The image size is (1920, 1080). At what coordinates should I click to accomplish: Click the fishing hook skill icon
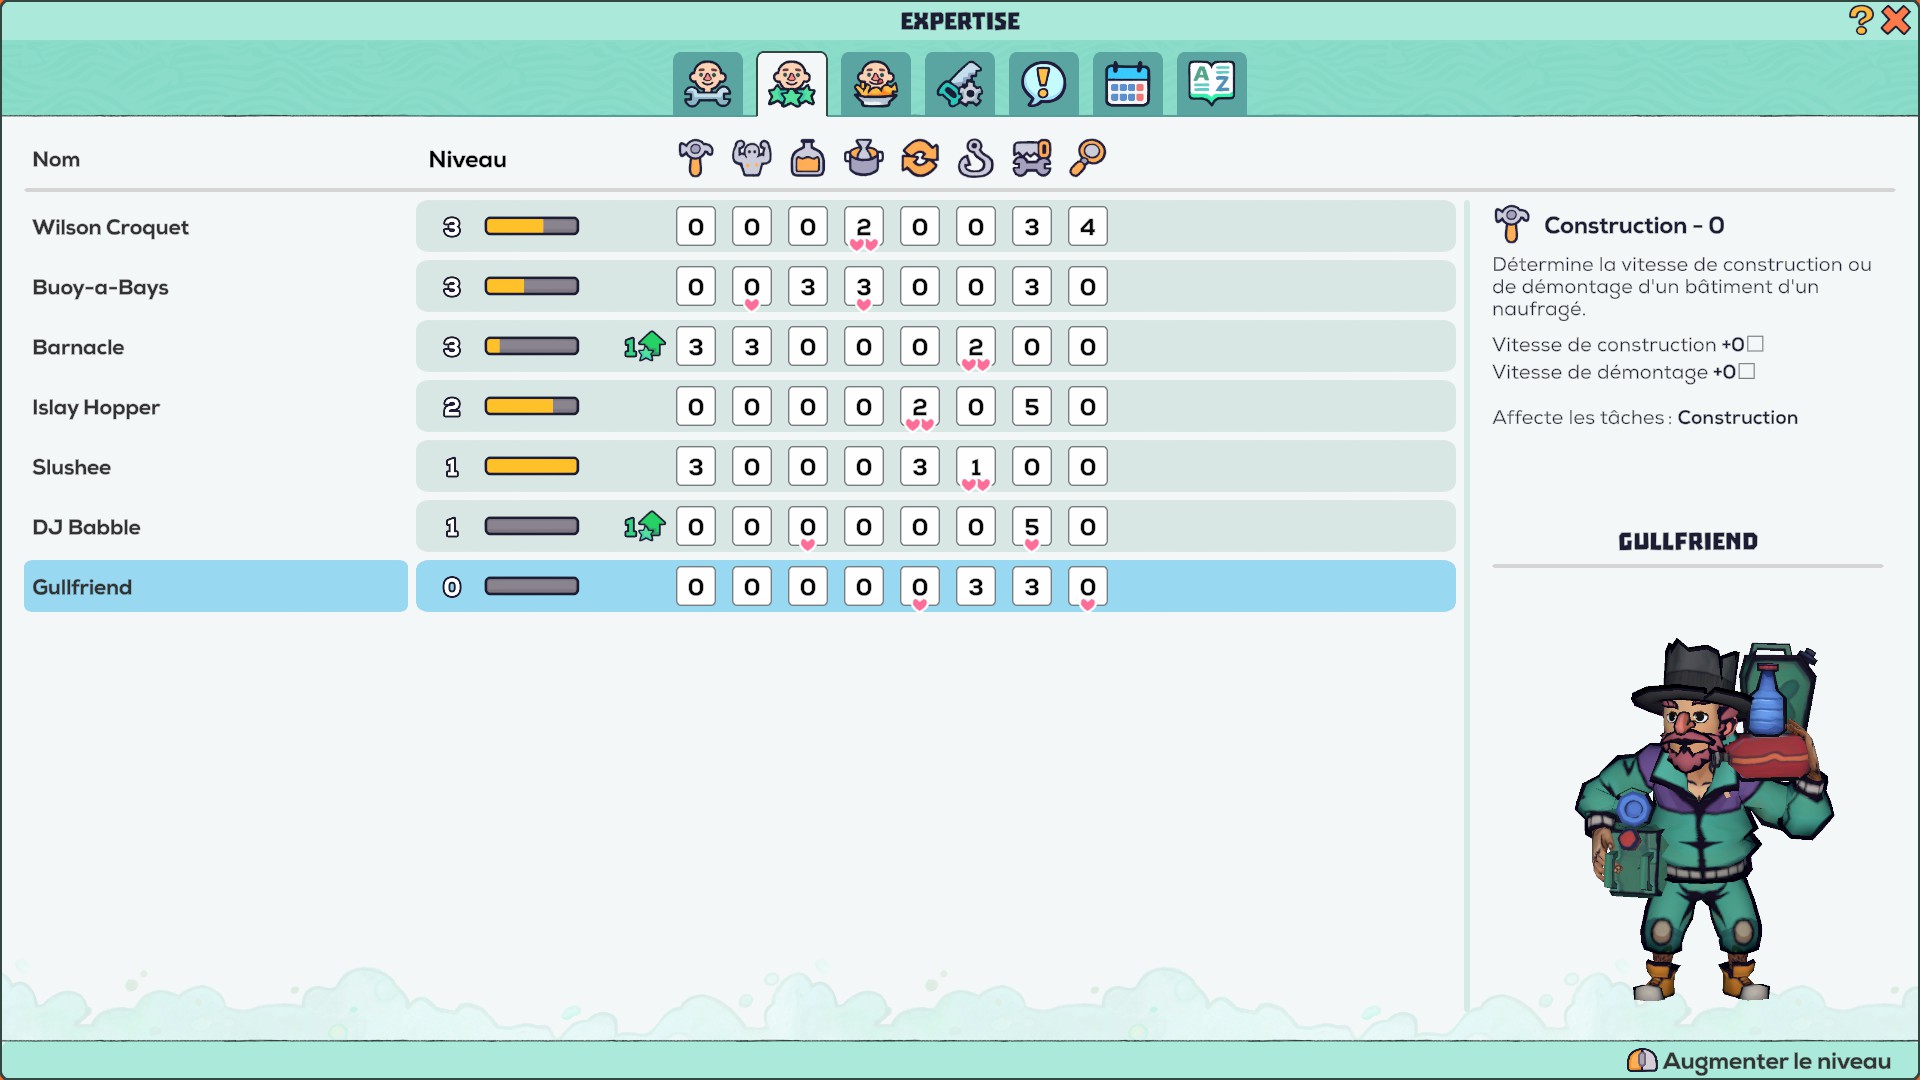[975, 158]
